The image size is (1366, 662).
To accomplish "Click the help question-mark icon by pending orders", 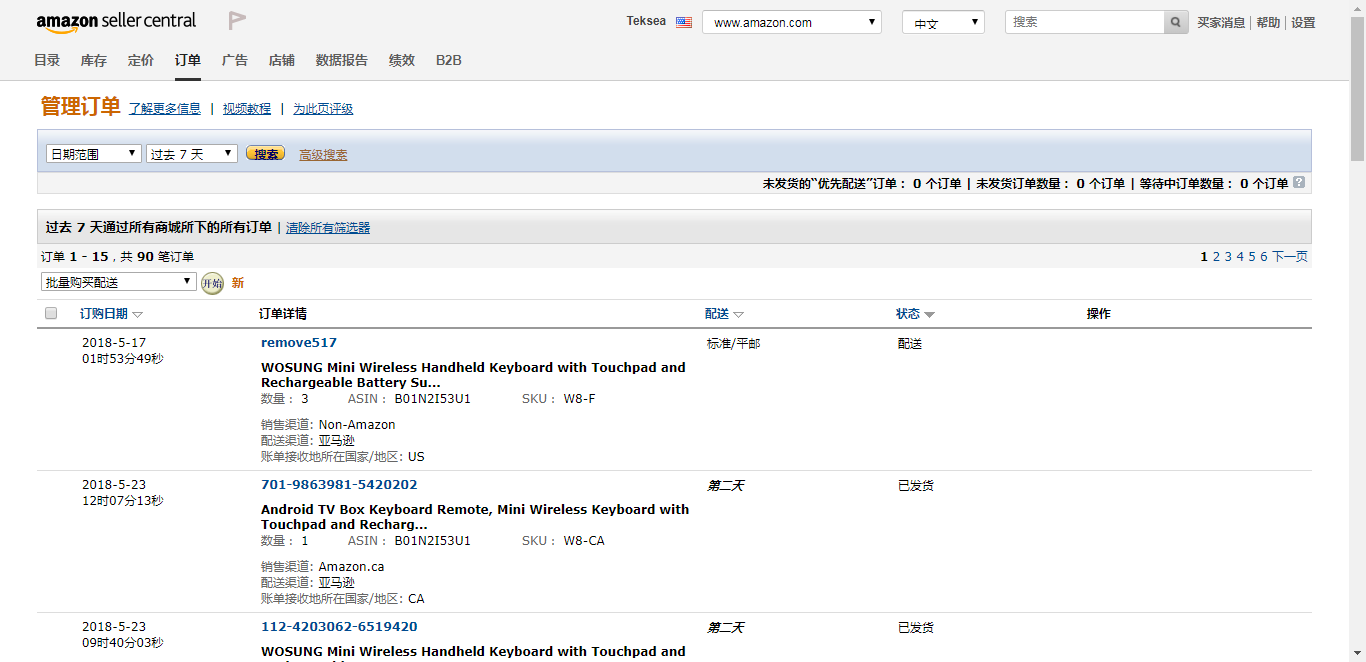I will click(1299, 182).
